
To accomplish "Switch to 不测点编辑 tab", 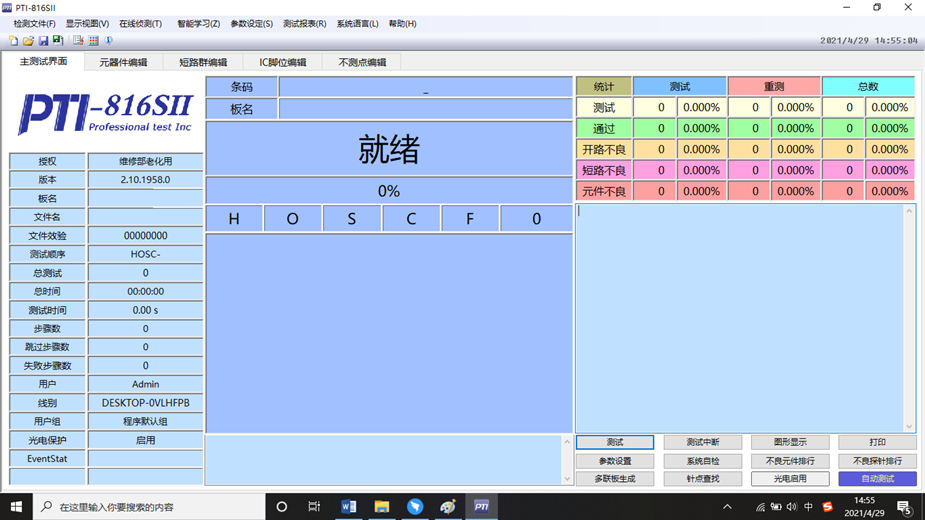I will coord(362,62).
